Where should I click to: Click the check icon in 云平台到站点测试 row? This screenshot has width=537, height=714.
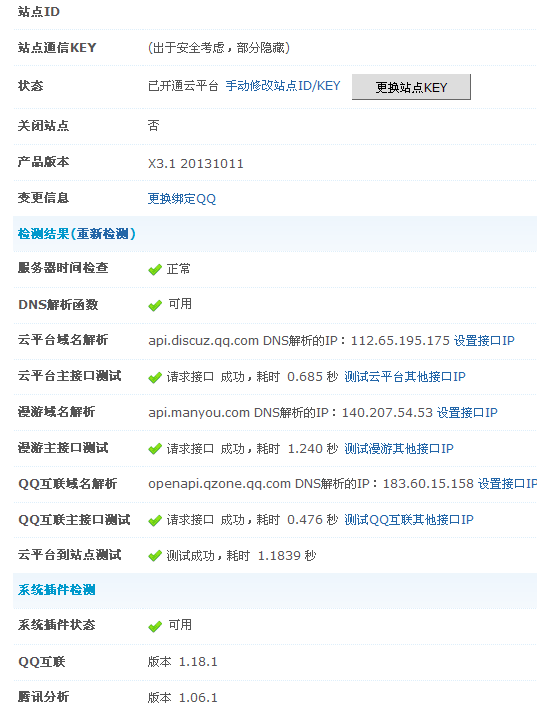click(155, 556)
